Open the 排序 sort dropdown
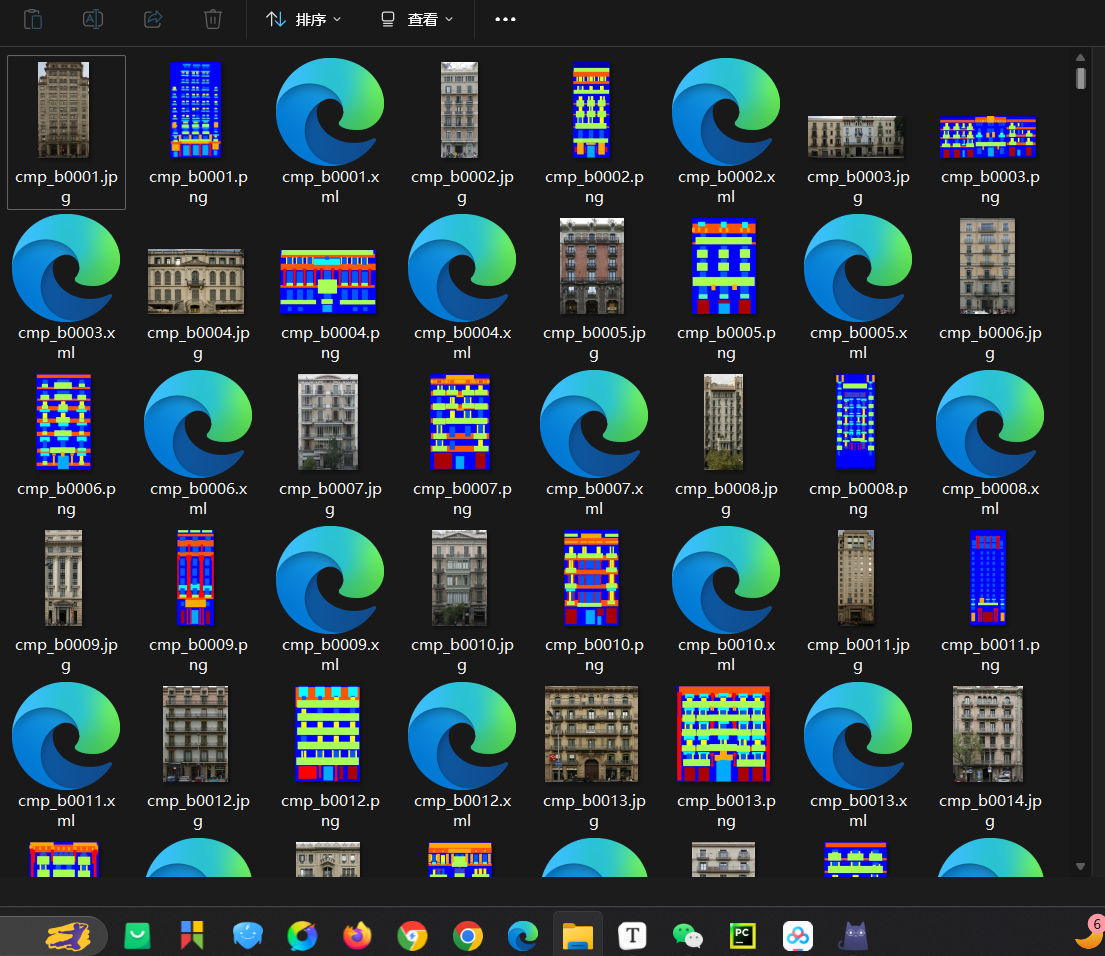 pos(304,19)
